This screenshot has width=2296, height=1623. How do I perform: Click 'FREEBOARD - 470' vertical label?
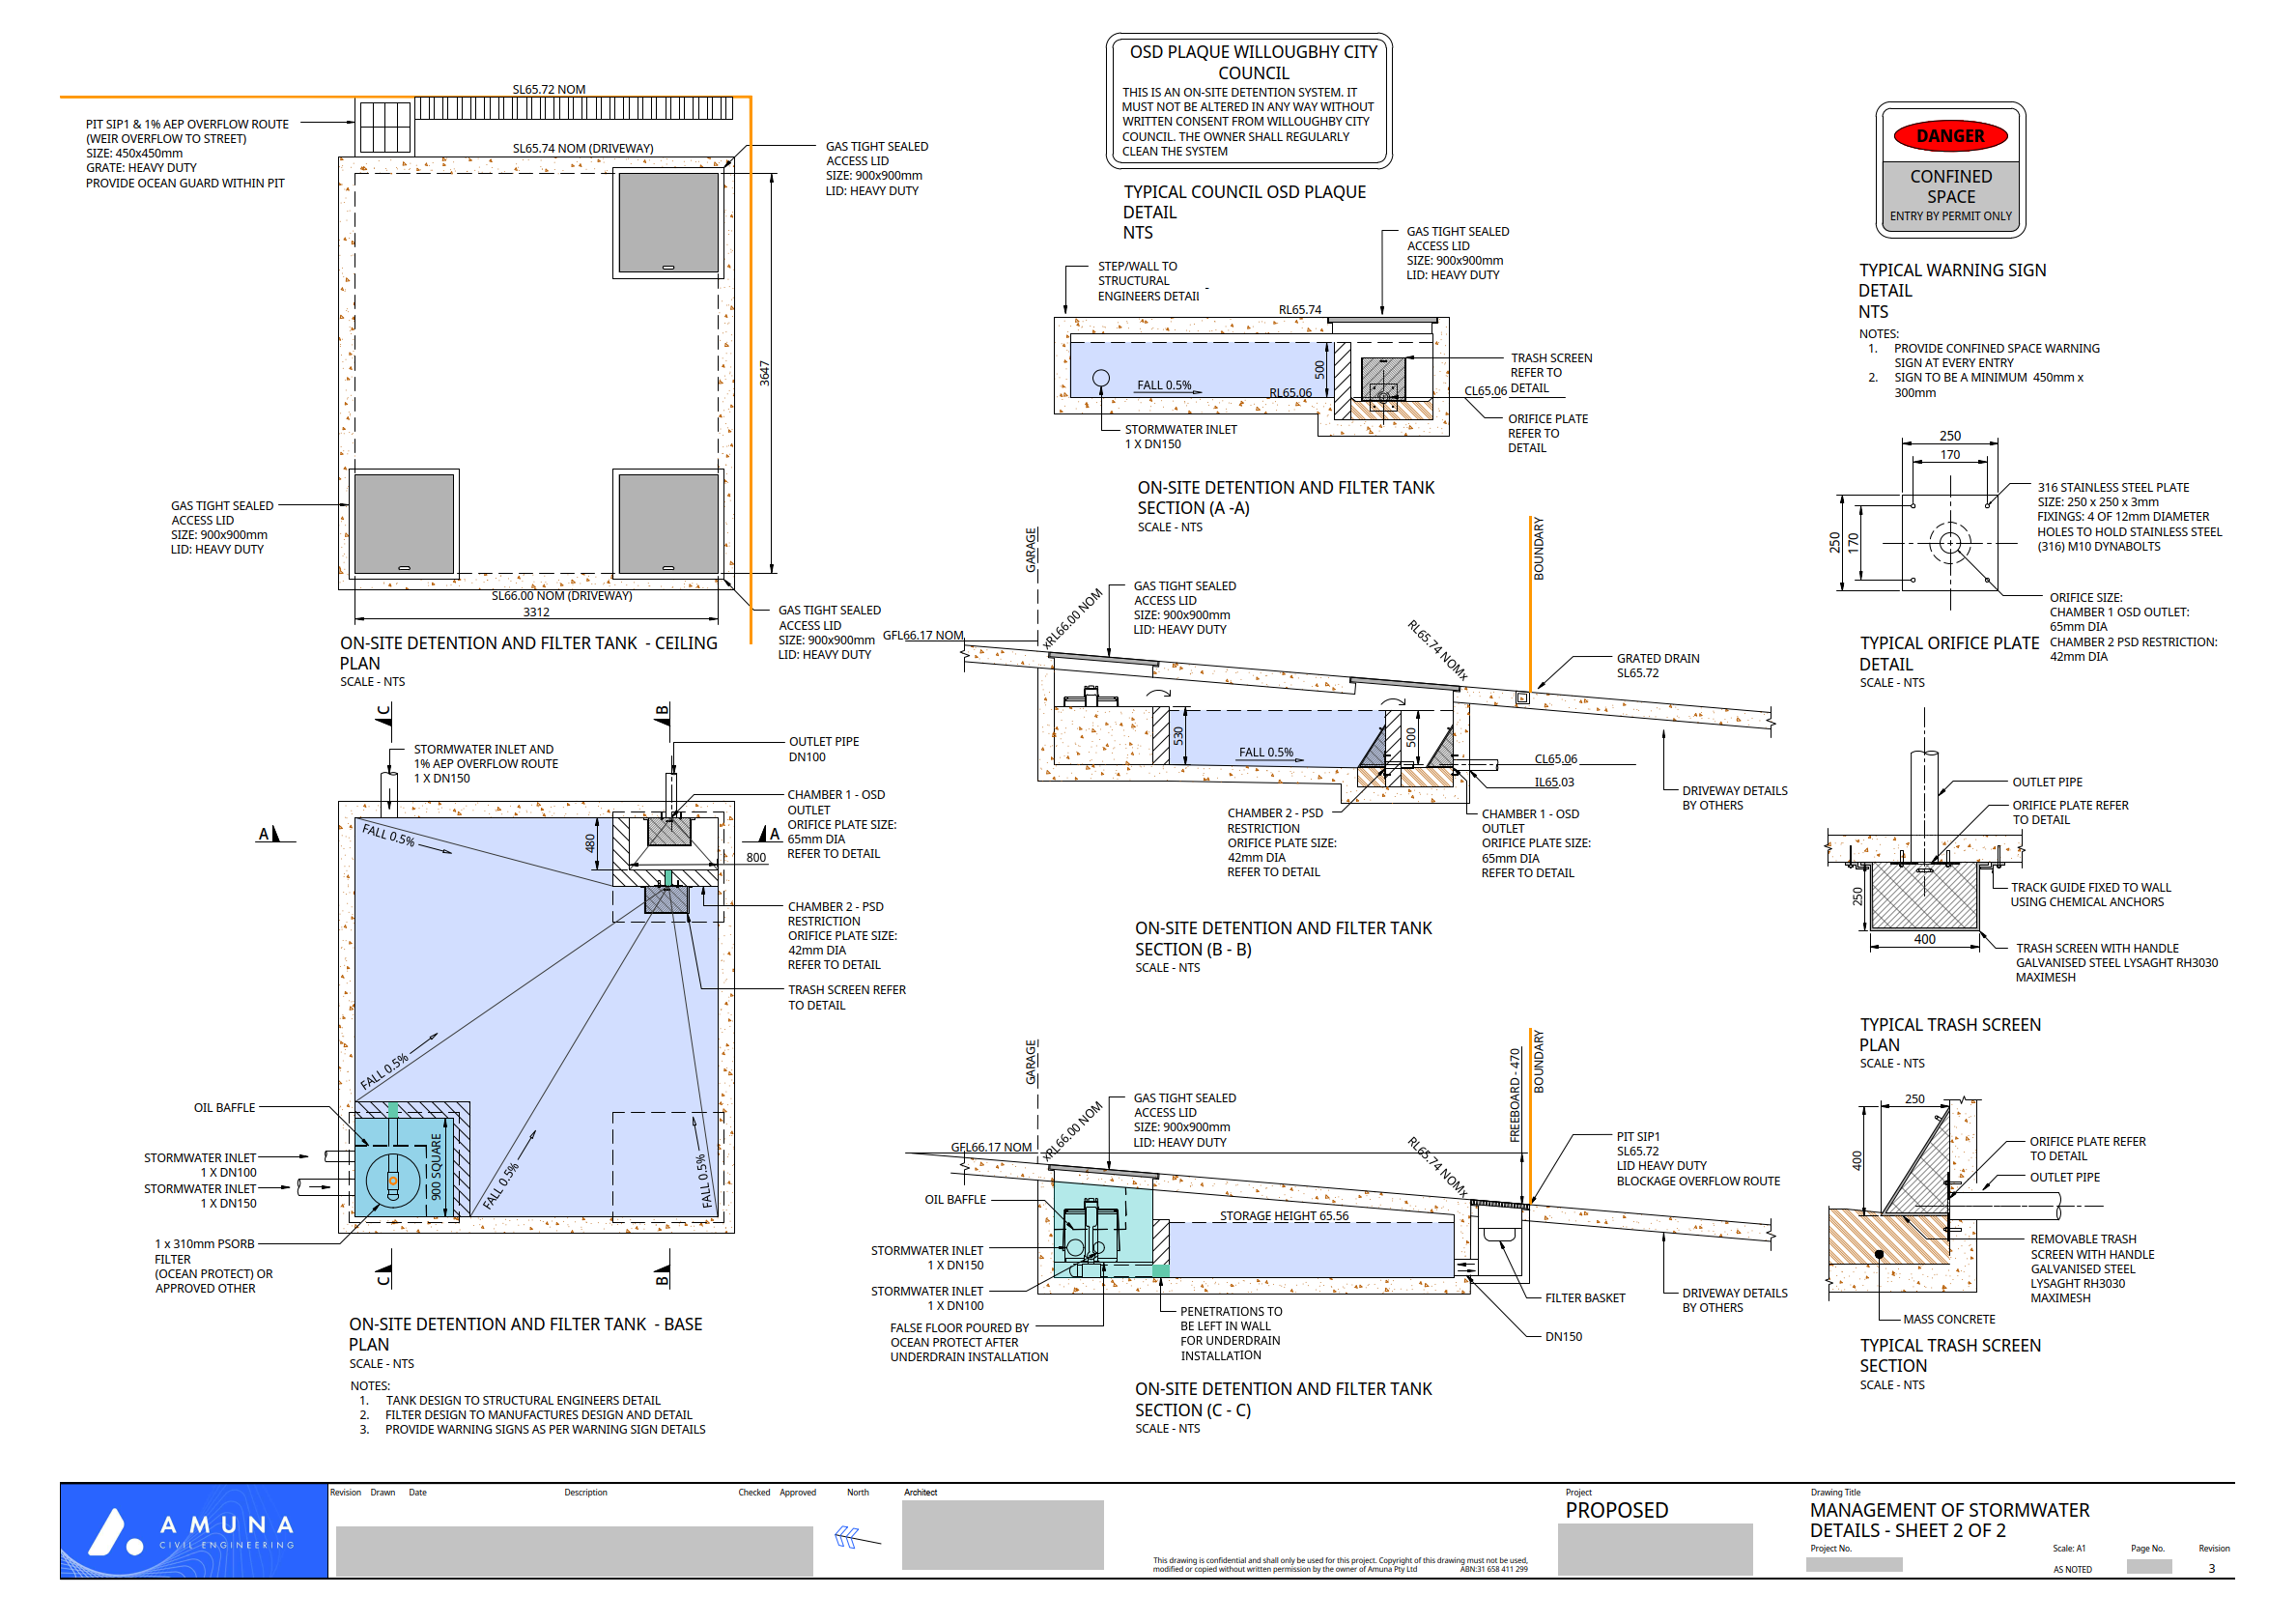click(x=1514, y=1095)
